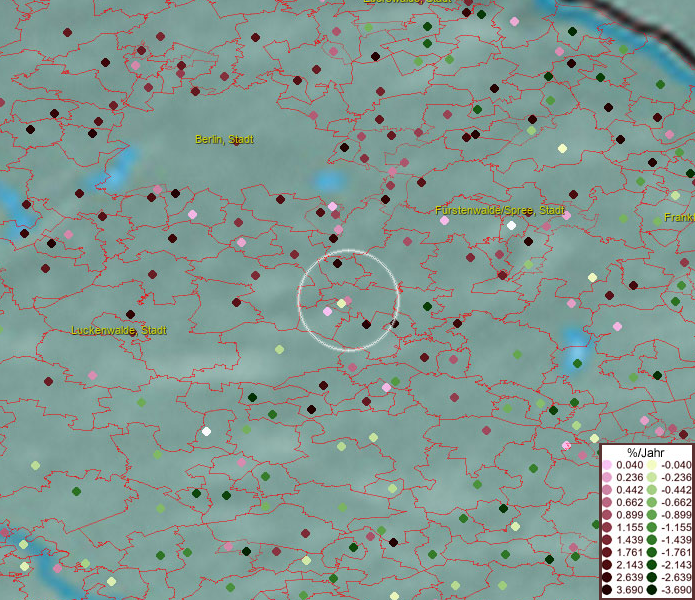Image resolution: width=695 pixels, height=600 pixels.
Task: Pick the 1.155 legend color dot
Action: click(x=607, y=527)
